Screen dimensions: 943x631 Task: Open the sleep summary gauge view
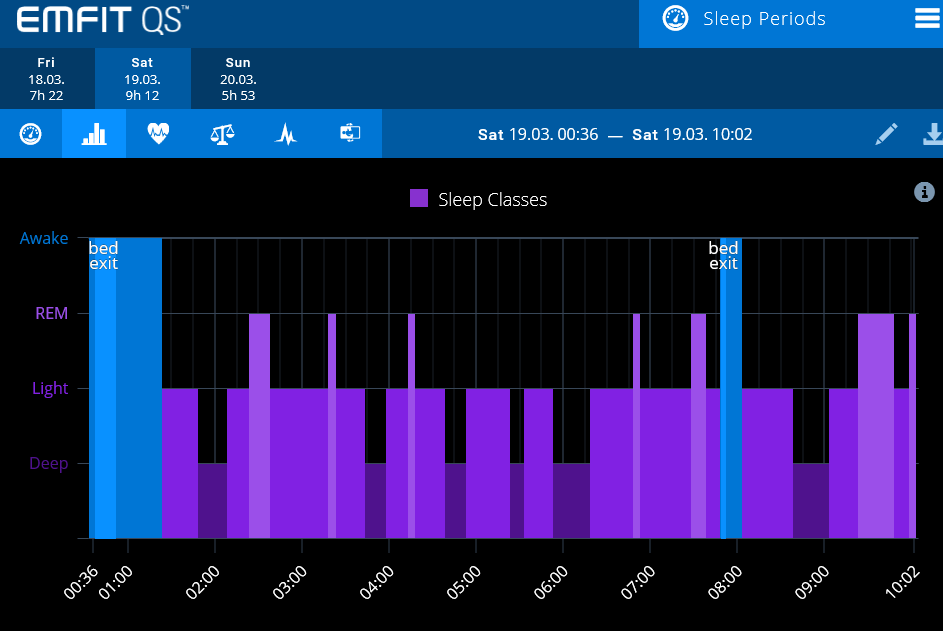click(x=30, y=134)
